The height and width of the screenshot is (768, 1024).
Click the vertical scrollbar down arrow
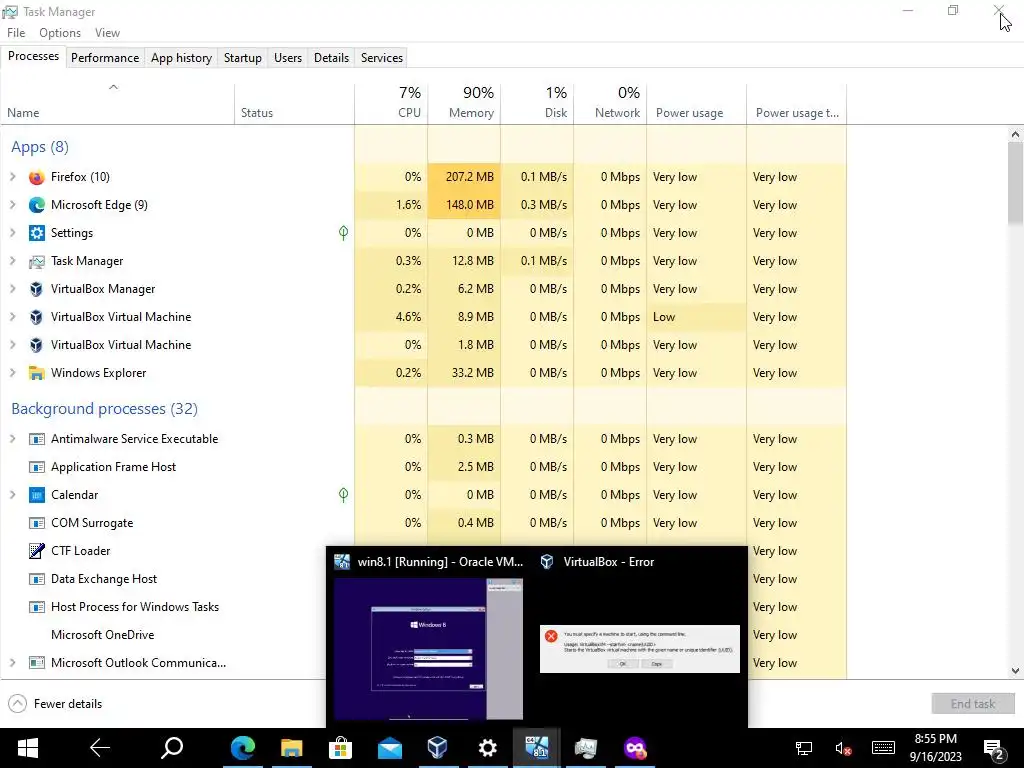[1015, 671]
